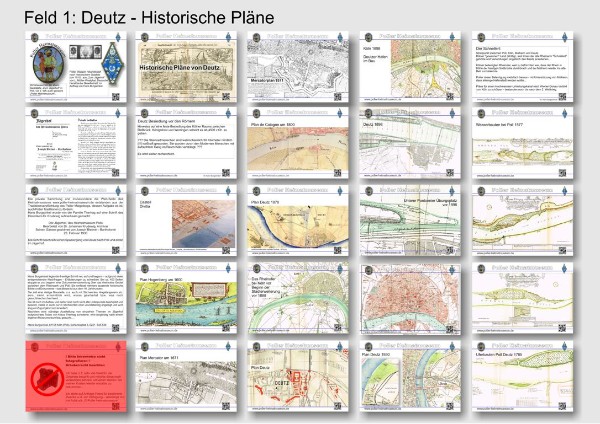Viewport: 600px width, 424px height.
Task: Click website link on 'Plan de Cologne' slide
Action: (271, 176)
